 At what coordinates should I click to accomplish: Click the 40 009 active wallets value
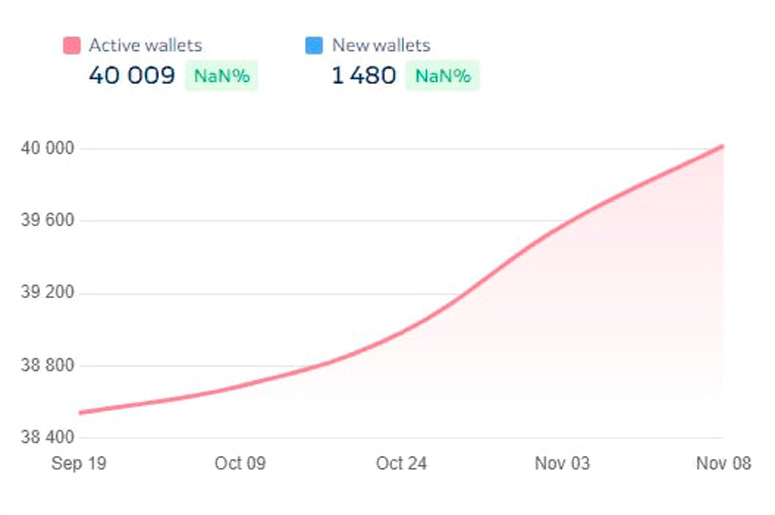[x=132, y=75]
